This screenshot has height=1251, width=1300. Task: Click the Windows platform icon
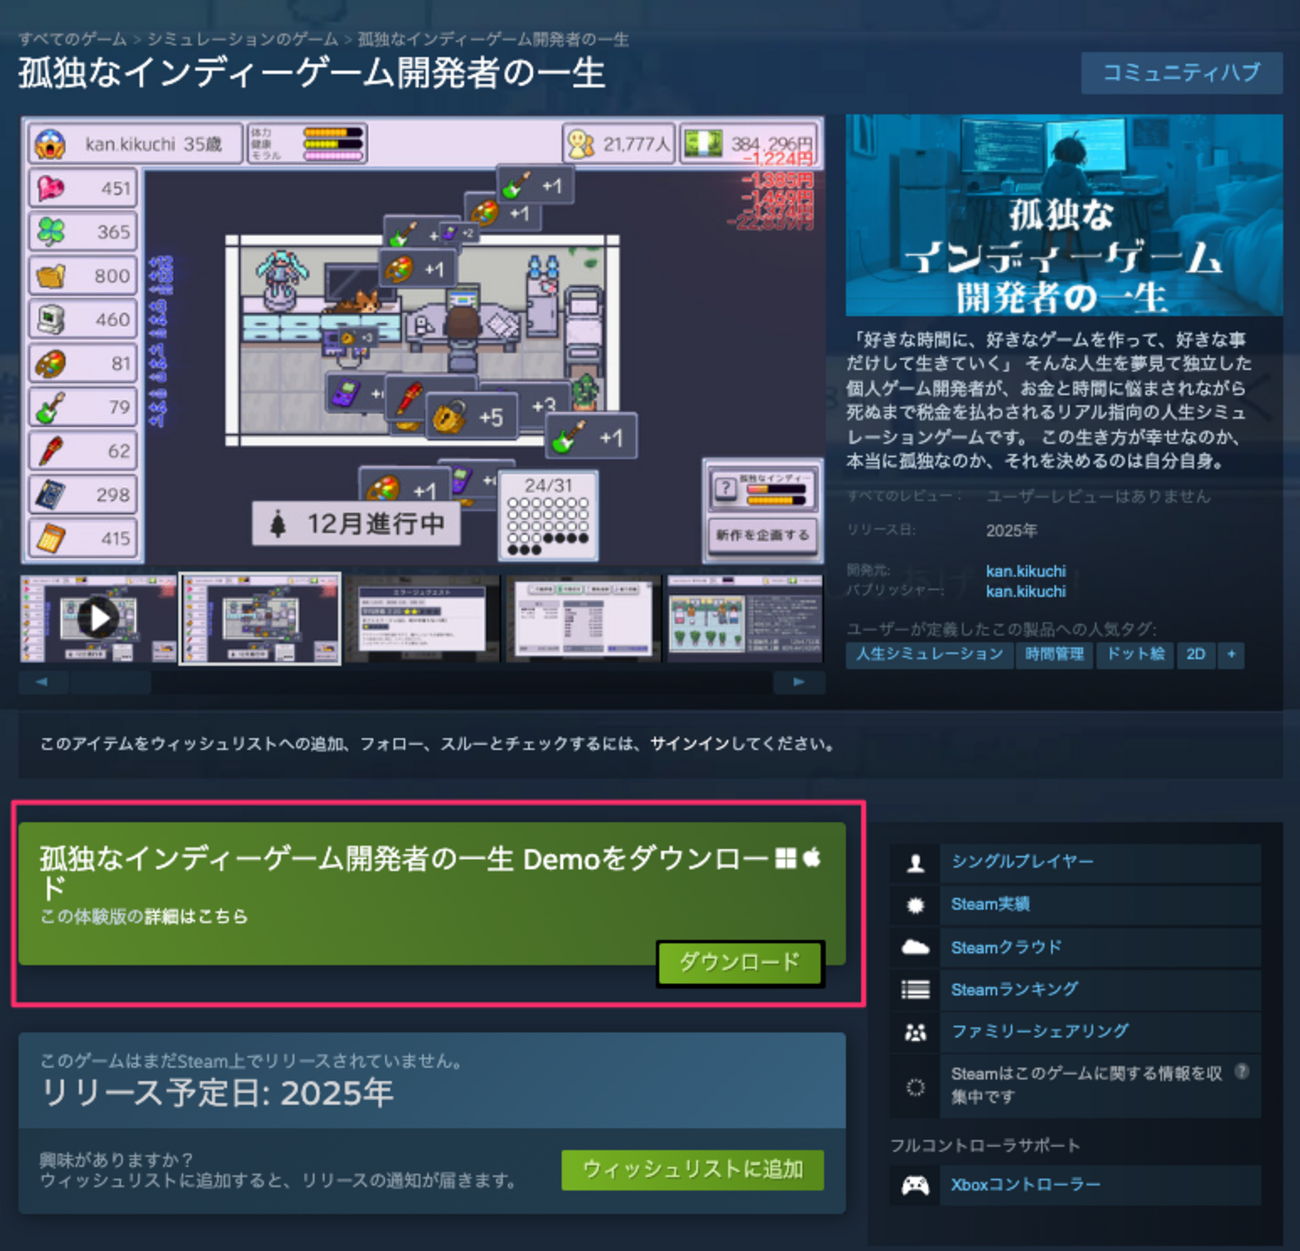[x=786, y=858]
